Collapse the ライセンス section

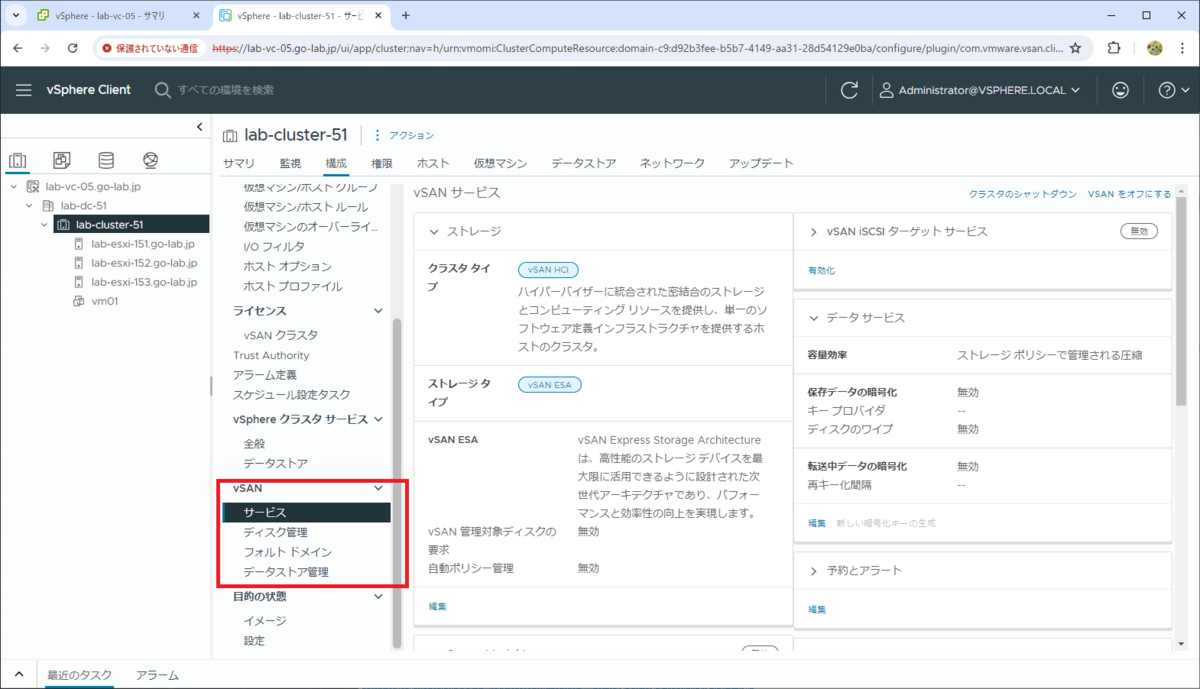click(378, 311)
